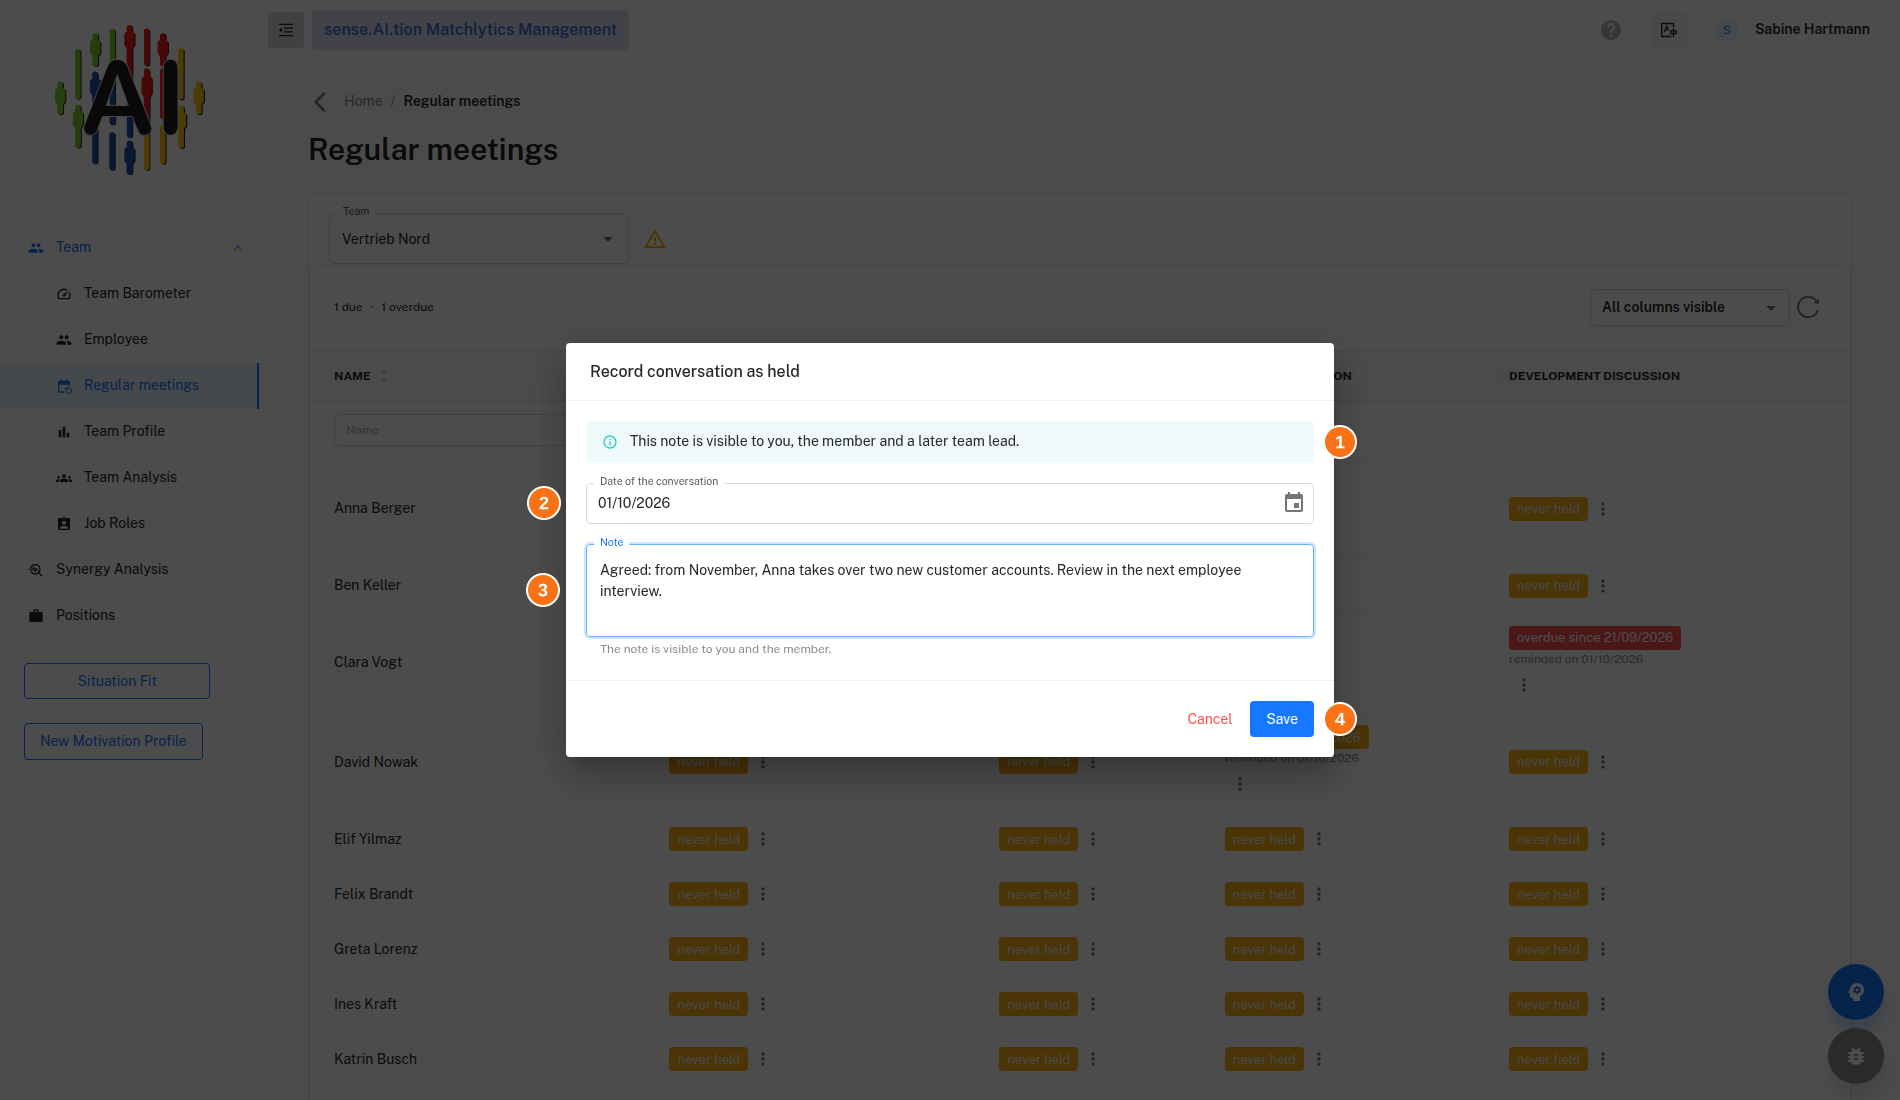Click the Situation Fit button

tap(117, 681)
